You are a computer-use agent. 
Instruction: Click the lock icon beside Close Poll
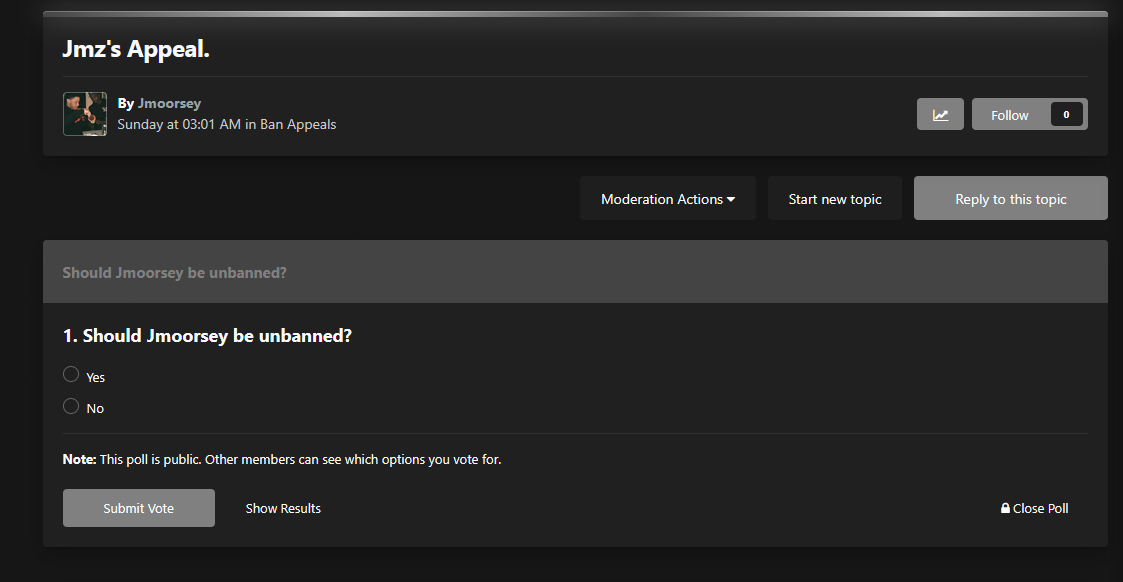(1005, 508)
